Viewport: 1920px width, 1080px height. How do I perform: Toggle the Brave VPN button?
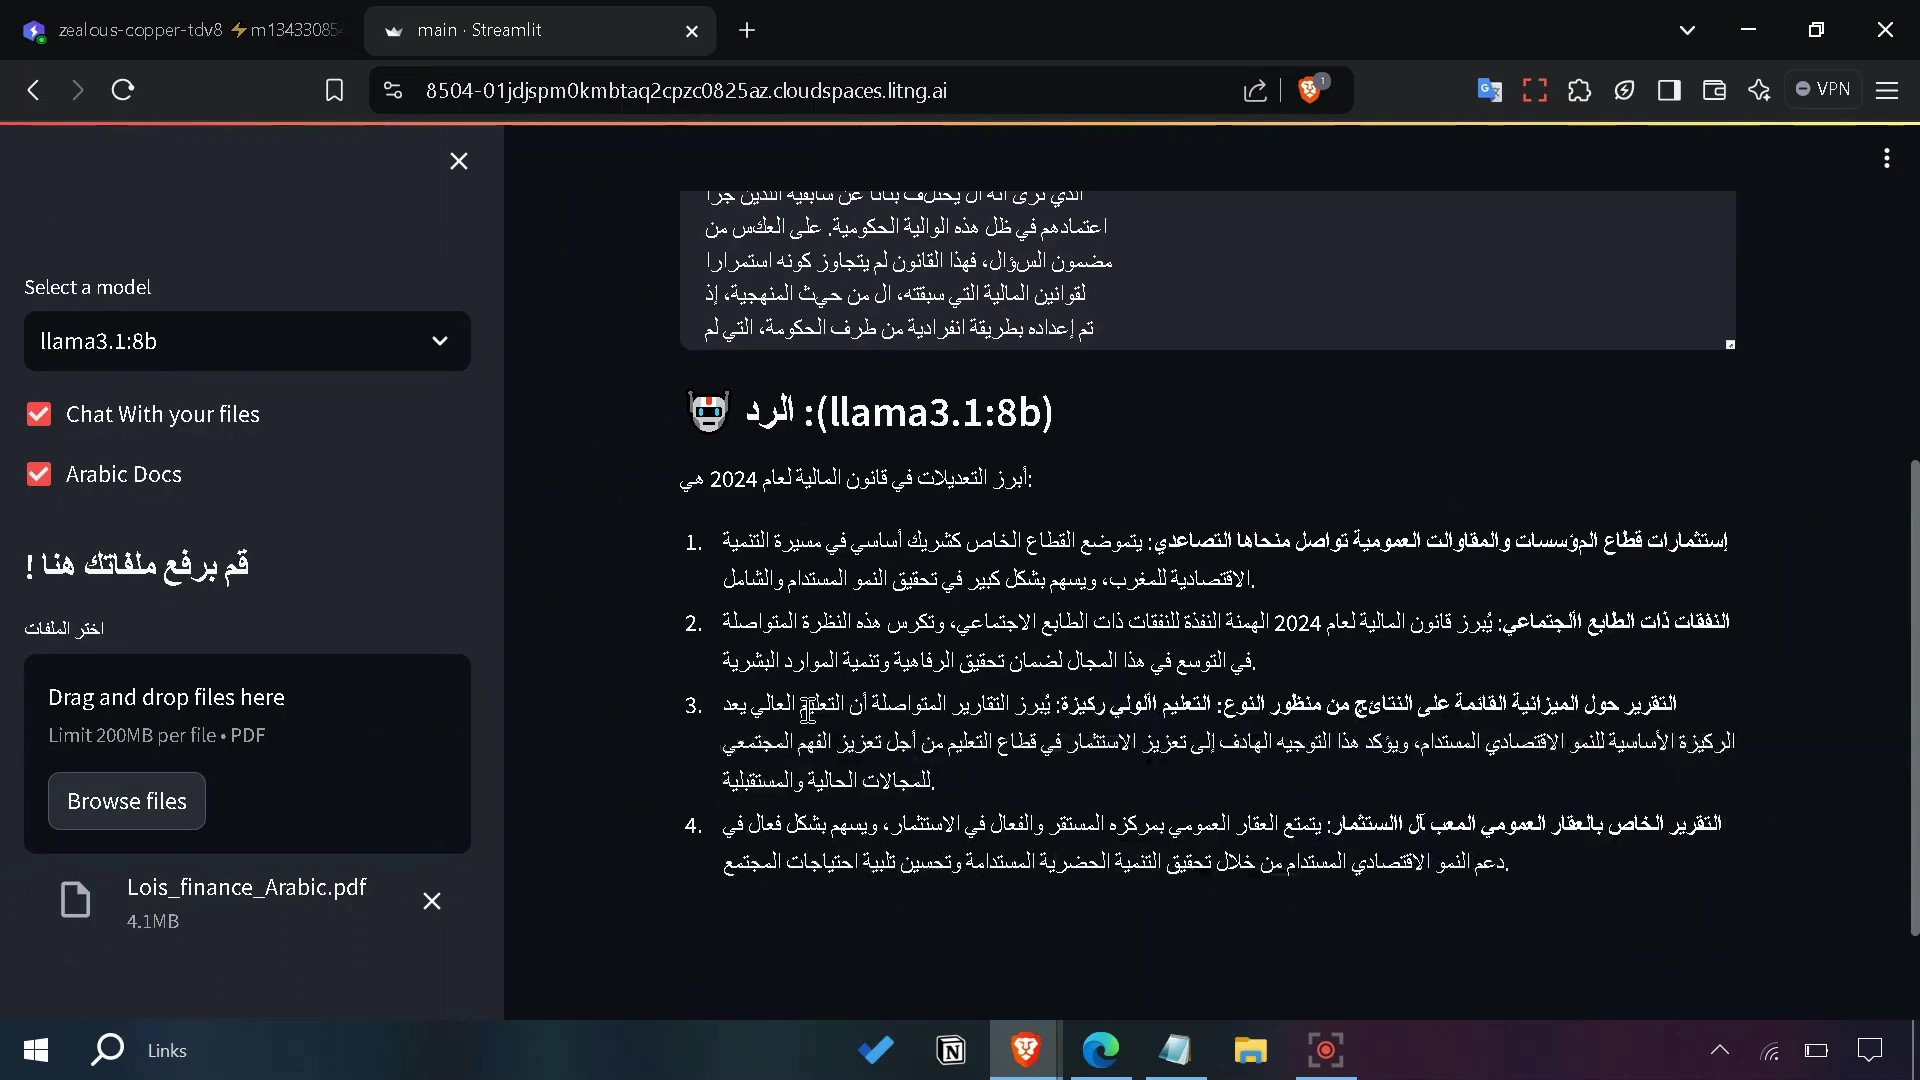tap(1824, 89)
